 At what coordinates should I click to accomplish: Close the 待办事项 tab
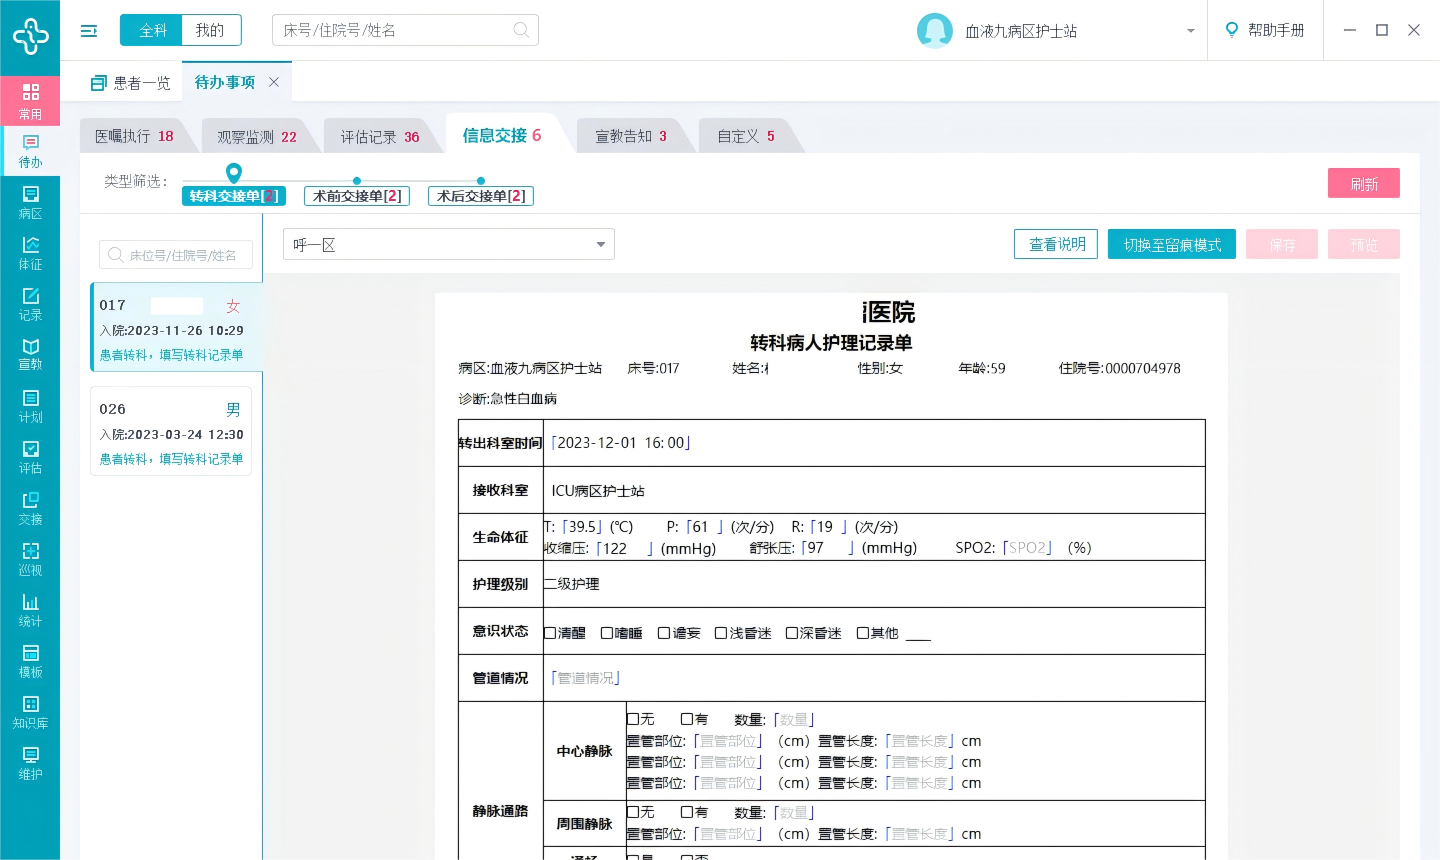(x=274, y=82)
